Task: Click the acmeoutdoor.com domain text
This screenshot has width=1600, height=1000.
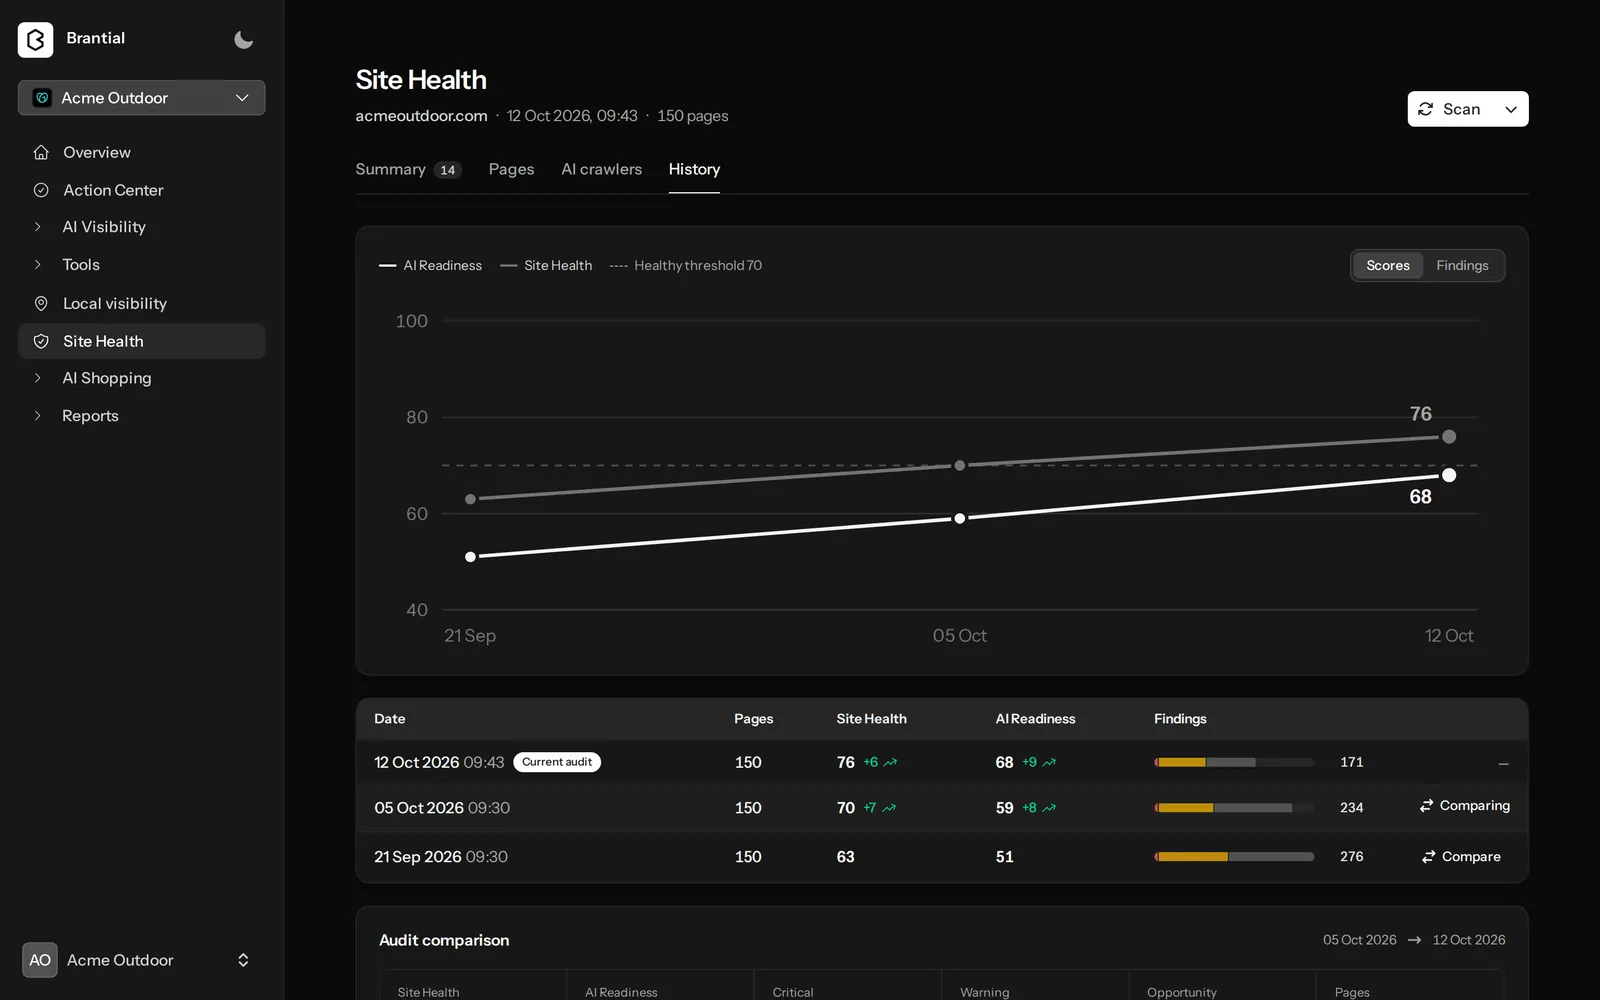Action: (x=421, y=116)
